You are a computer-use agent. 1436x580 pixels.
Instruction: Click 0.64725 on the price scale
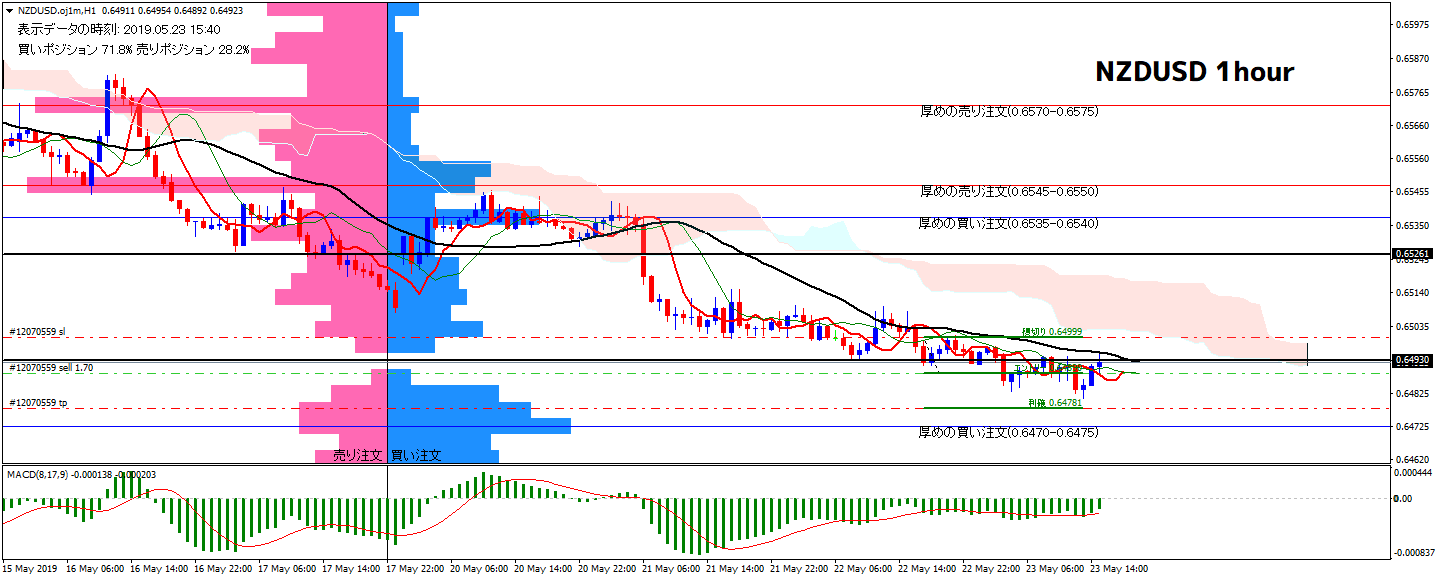coord(1412,427)
